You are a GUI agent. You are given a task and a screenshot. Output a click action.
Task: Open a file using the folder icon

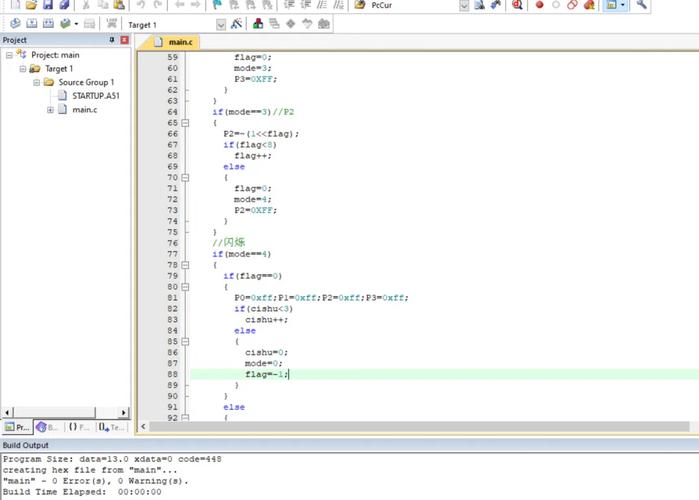pos(31,5)
